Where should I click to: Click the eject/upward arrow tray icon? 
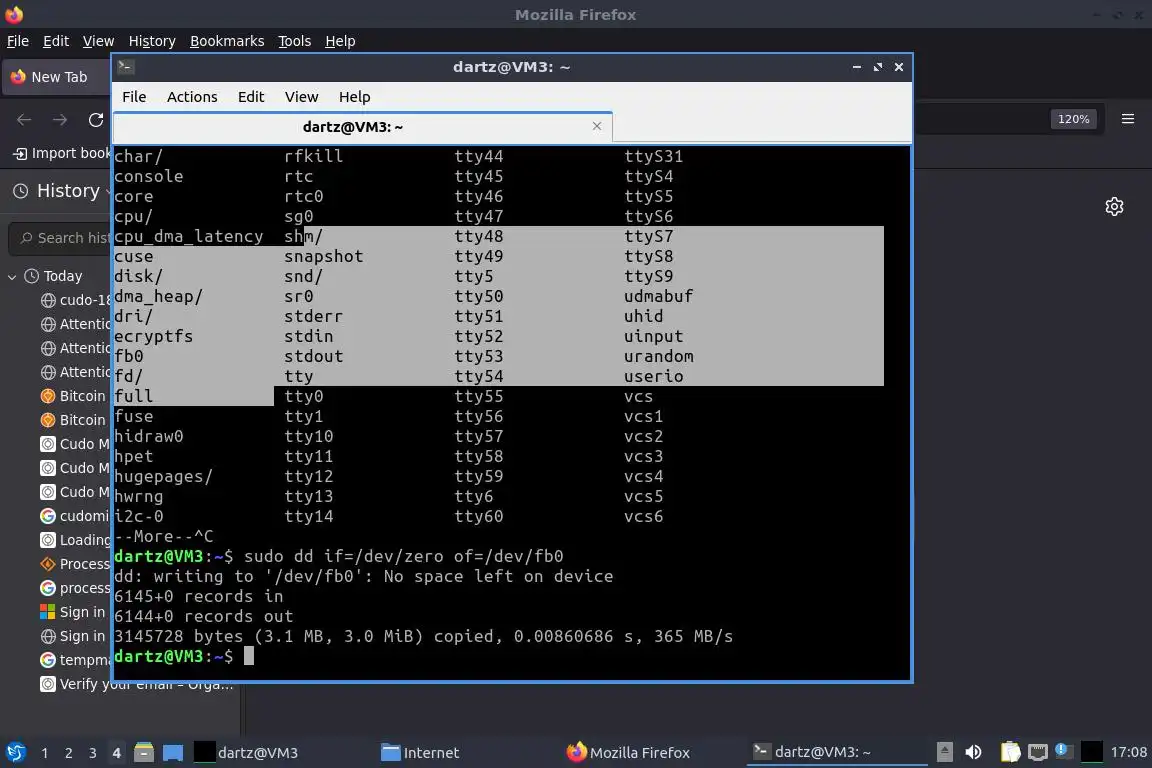[945, 752]
